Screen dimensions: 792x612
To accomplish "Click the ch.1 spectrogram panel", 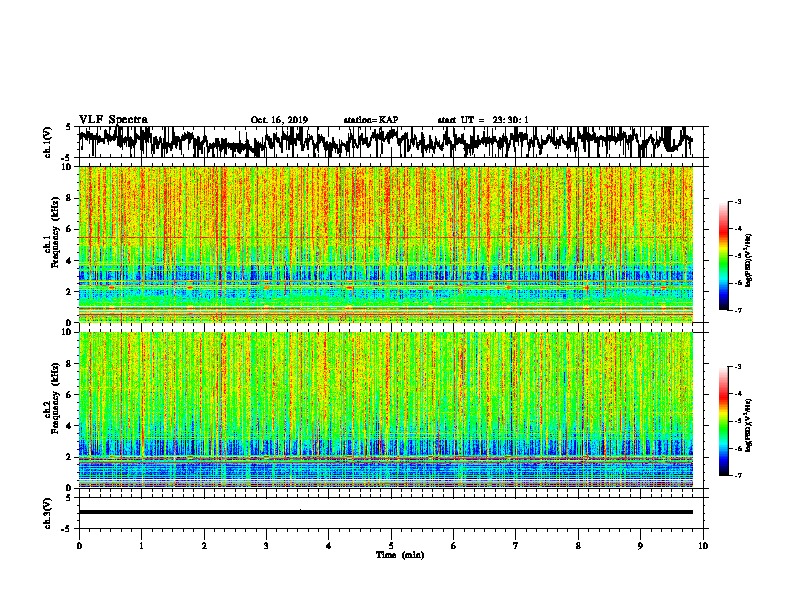I will (386, 244).
